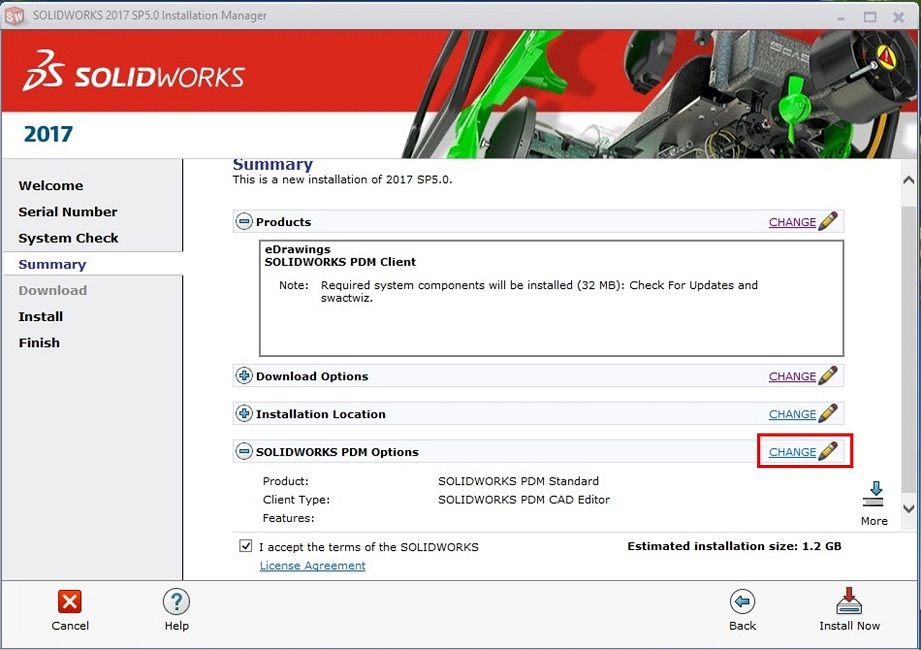Expand the Download Options section
This screenshot has width=921, height=650.
coord(244,377)
